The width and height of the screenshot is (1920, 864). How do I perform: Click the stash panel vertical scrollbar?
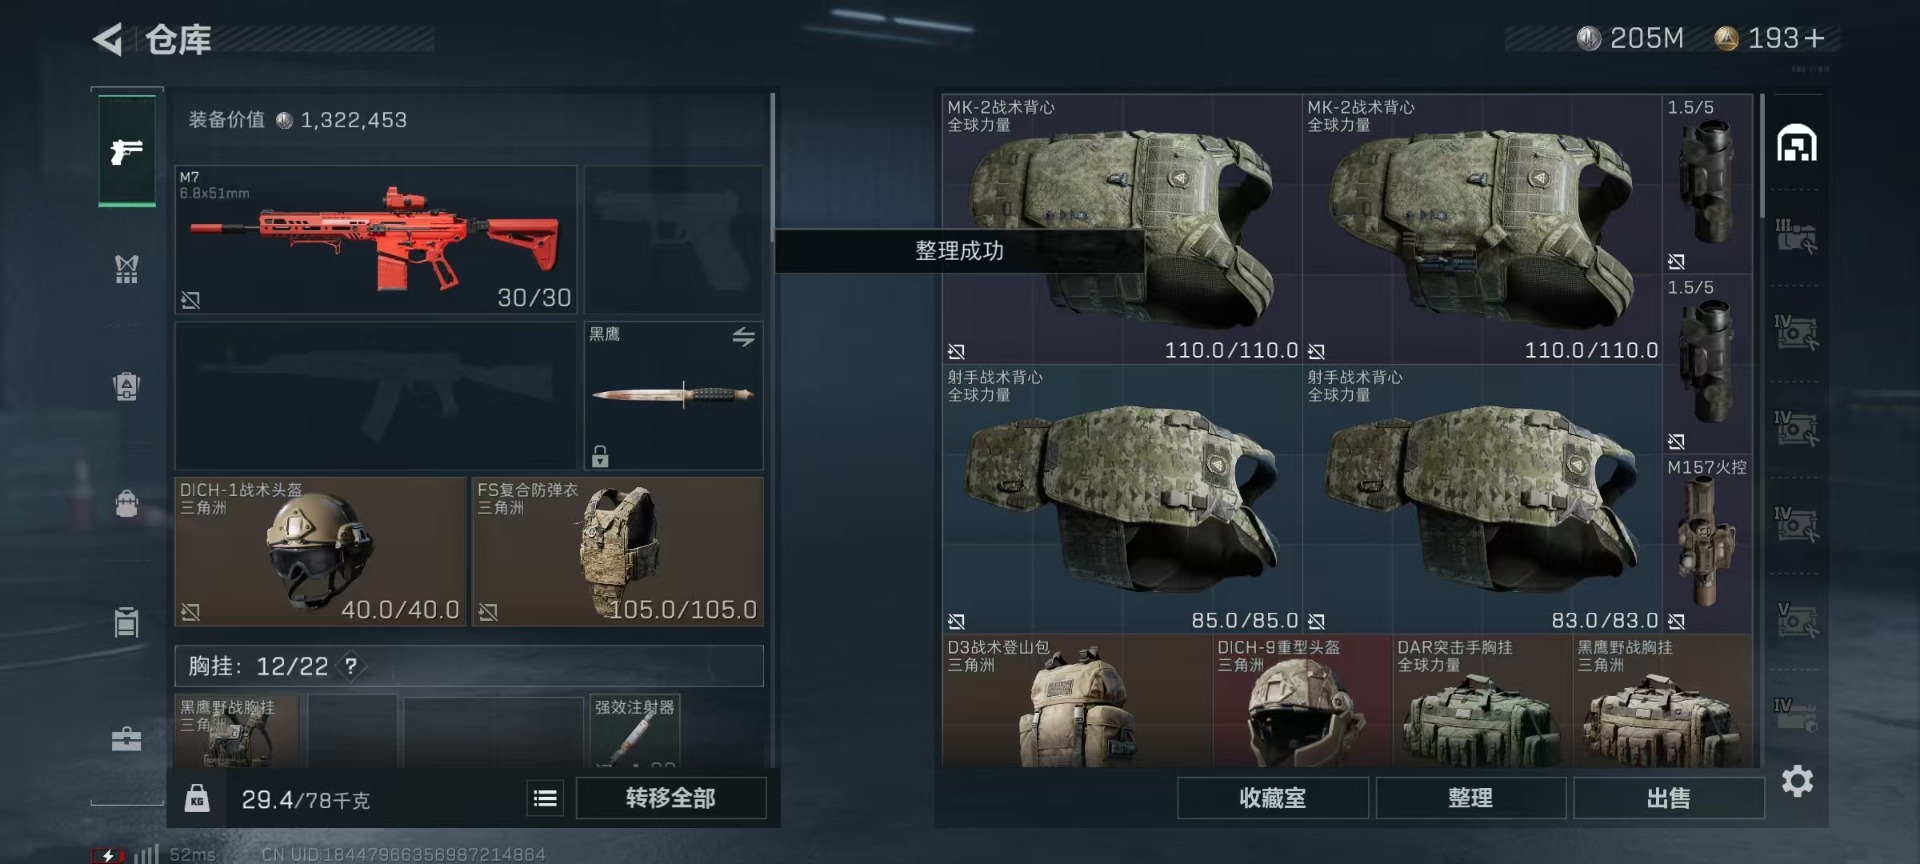click(x=1762, y=156)
